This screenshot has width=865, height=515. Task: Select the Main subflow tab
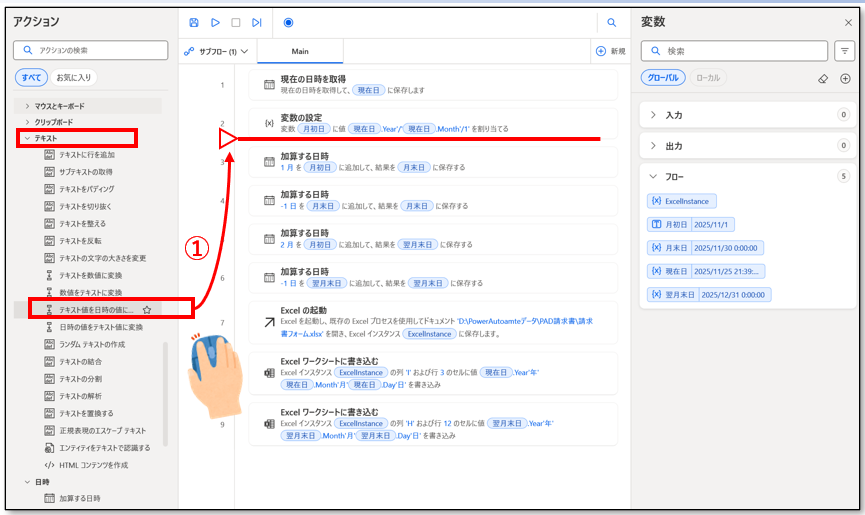point(300,51)
